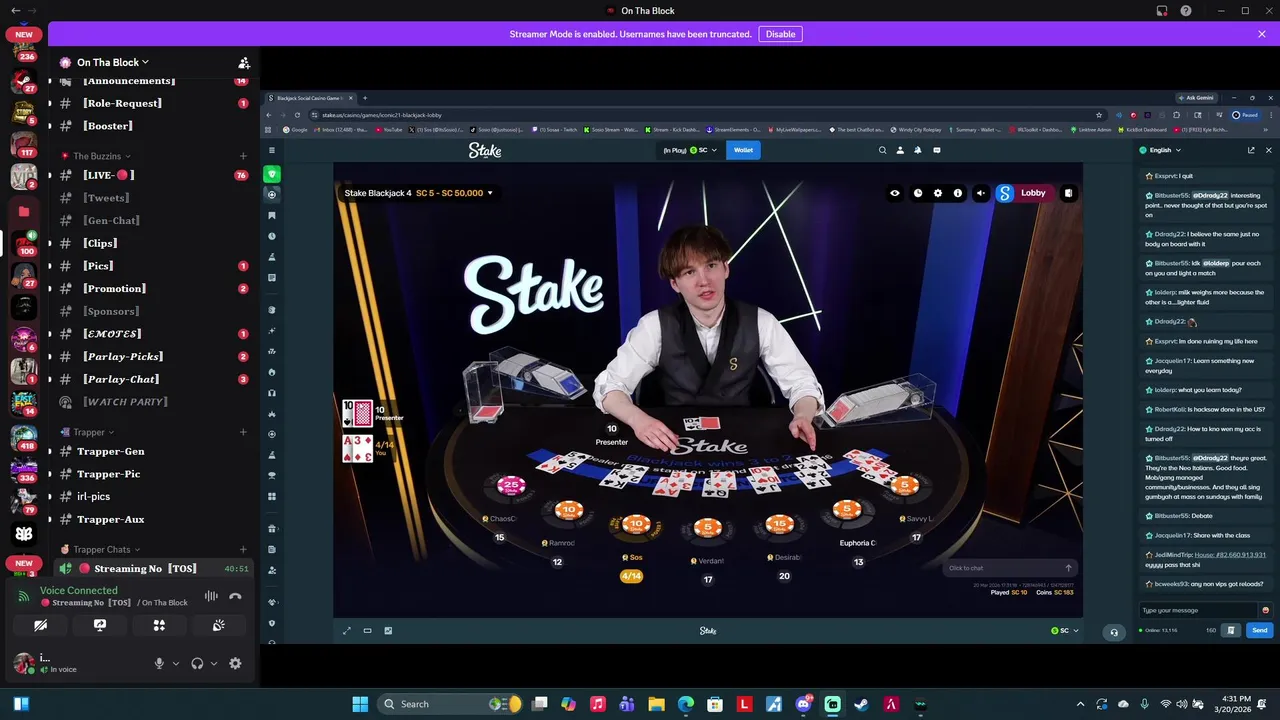Open the Trapper-Gen channel
Image resolution: width=1280 pixels, height=720 pixels.
point(153,451)
